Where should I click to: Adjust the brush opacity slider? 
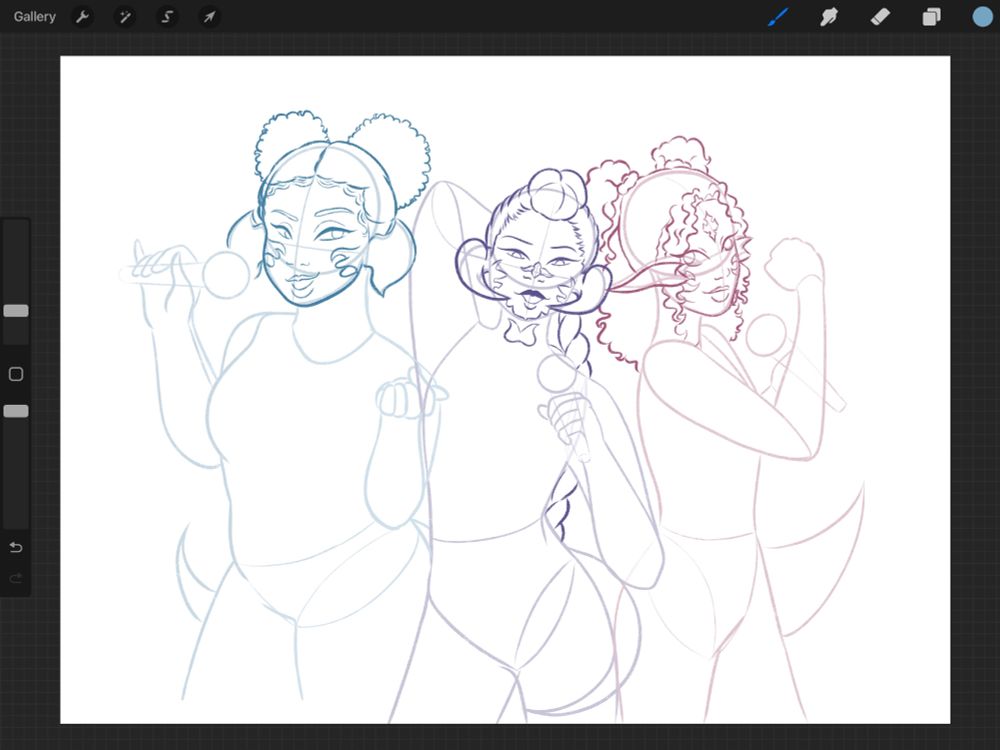tap(14, 410)
